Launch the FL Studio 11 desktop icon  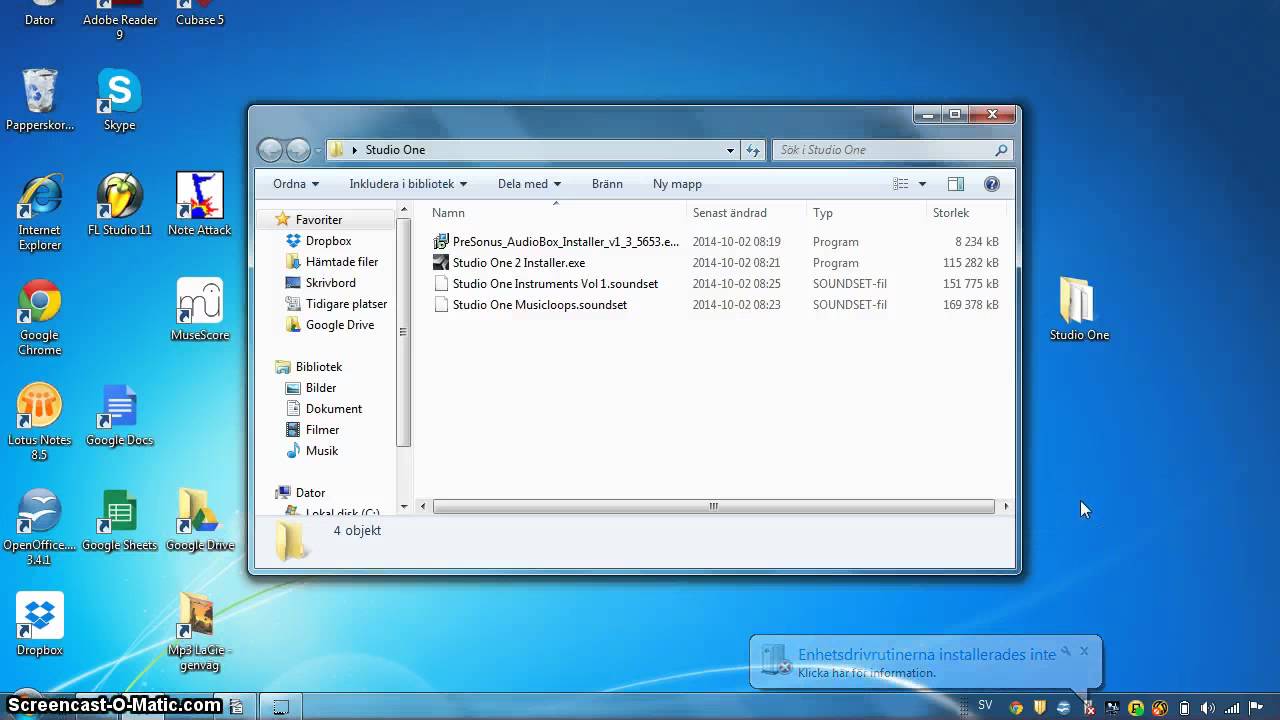click(119, 205)
